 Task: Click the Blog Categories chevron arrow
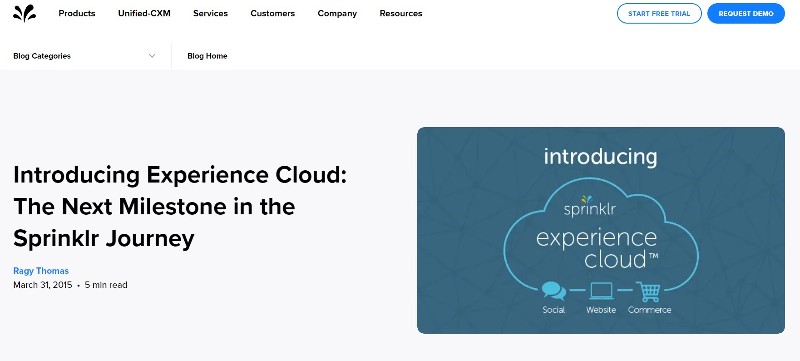(x=152, y=56)
